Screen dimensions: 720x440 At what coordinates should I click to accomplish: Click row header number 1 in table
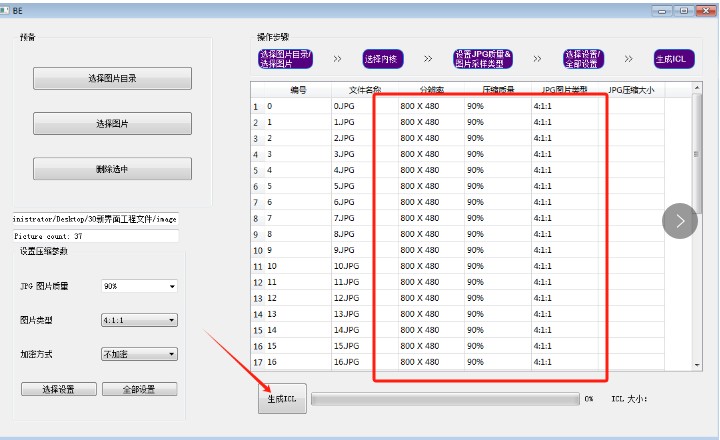[x=258, y=107]
